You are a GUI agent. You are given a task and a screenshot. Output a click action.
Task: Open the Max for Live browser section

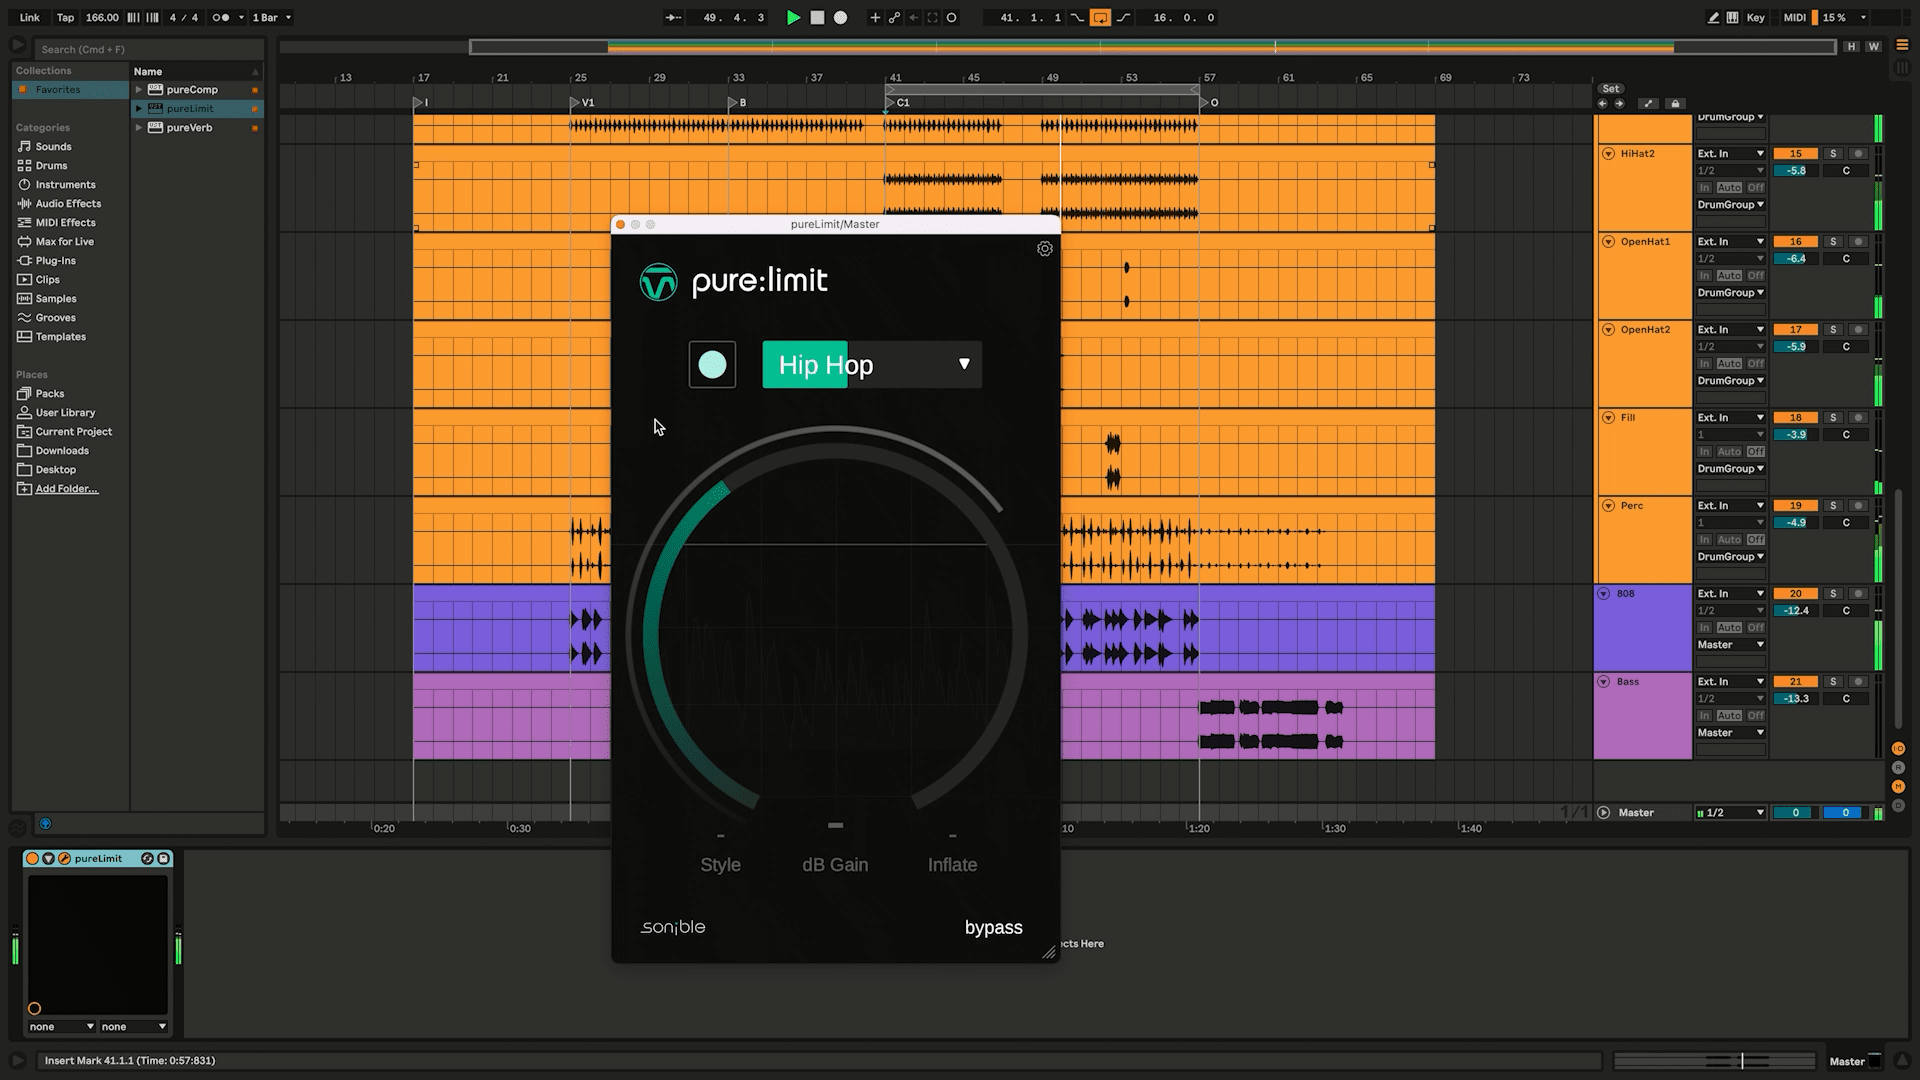[x=62, y=241]
